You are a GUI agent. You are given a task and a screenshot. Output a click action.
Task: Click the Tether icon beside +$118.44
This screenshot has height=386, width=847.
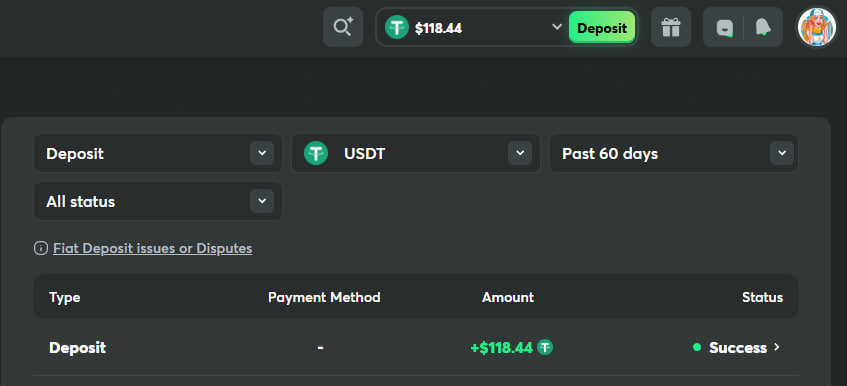(x=545, y=347)
